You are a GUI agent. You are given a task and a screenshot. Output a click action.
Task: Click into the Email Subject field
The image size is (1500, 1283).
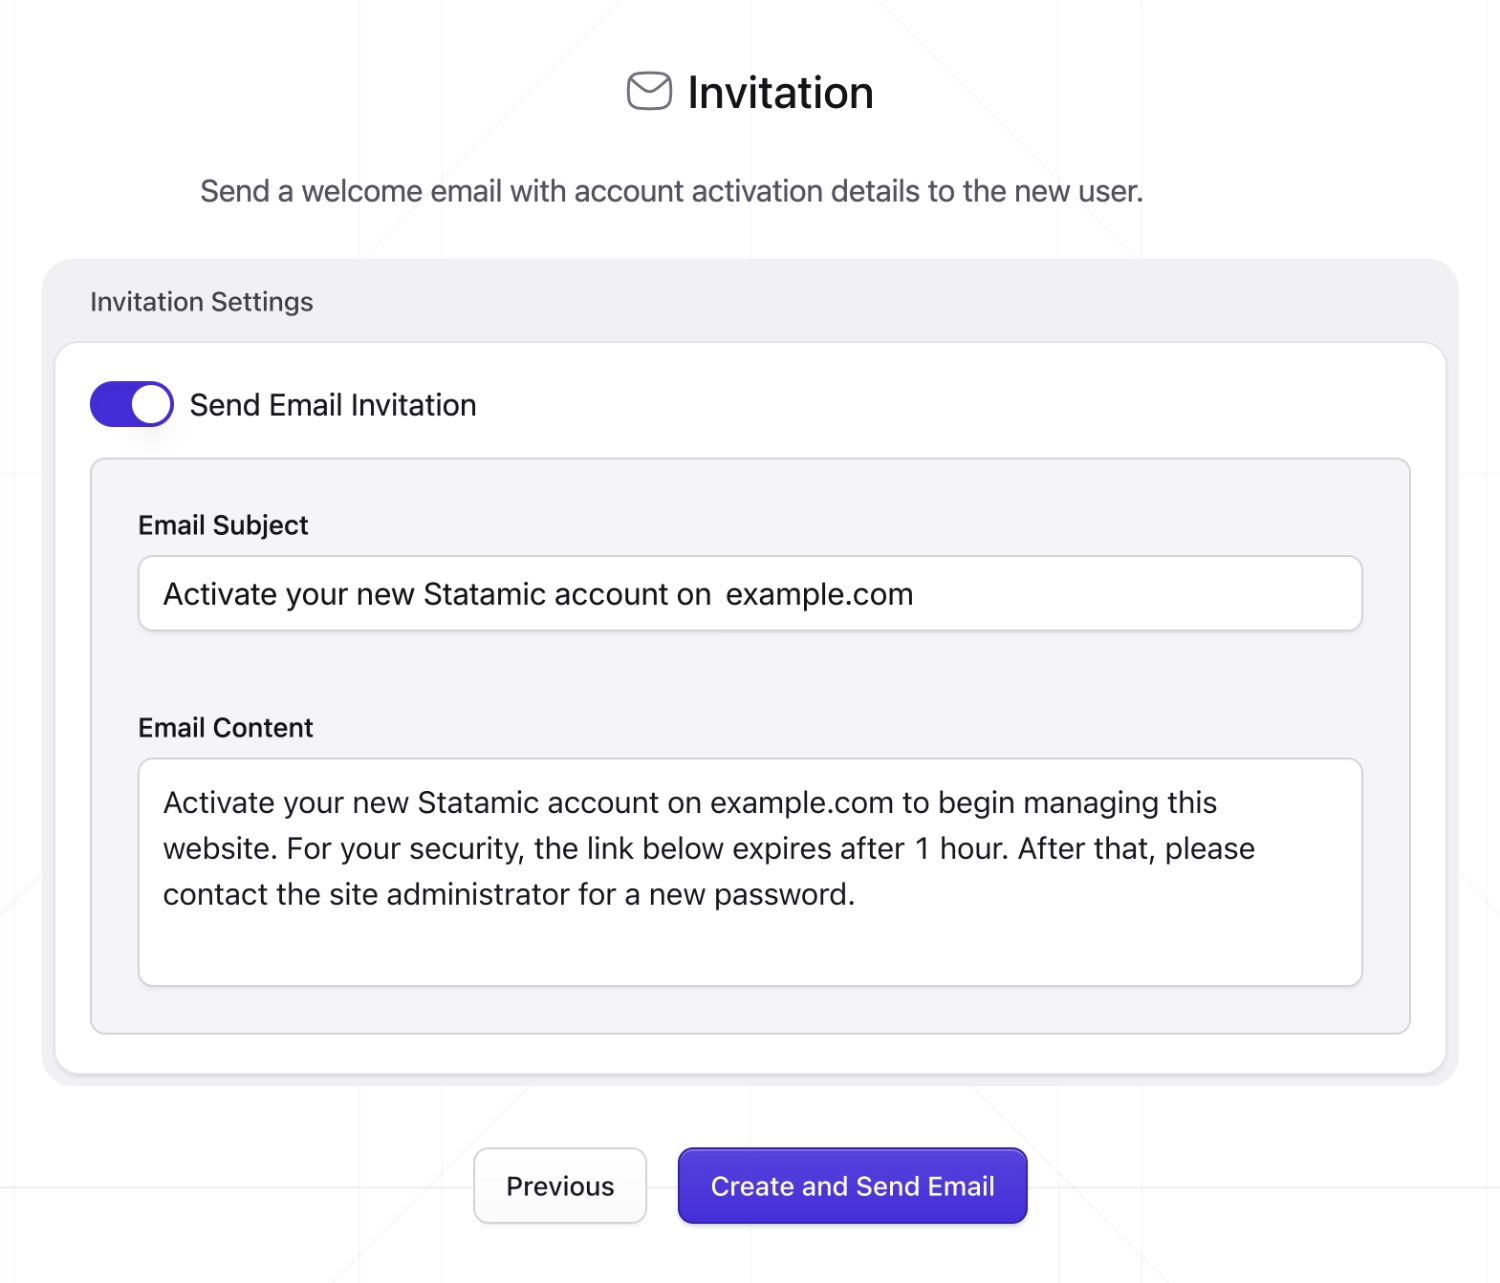click(x=750, y=593)
